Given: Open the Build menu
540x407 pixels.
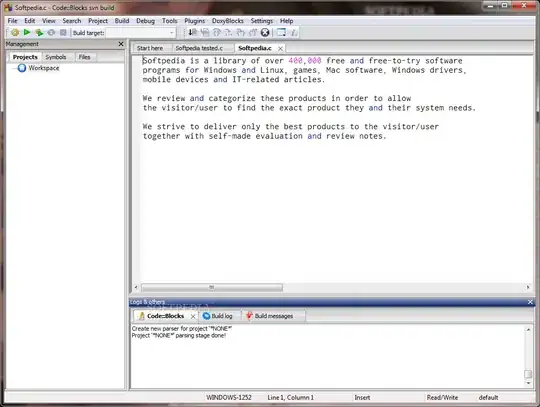Looking at the screenshot, I should (x=122, y=21).
